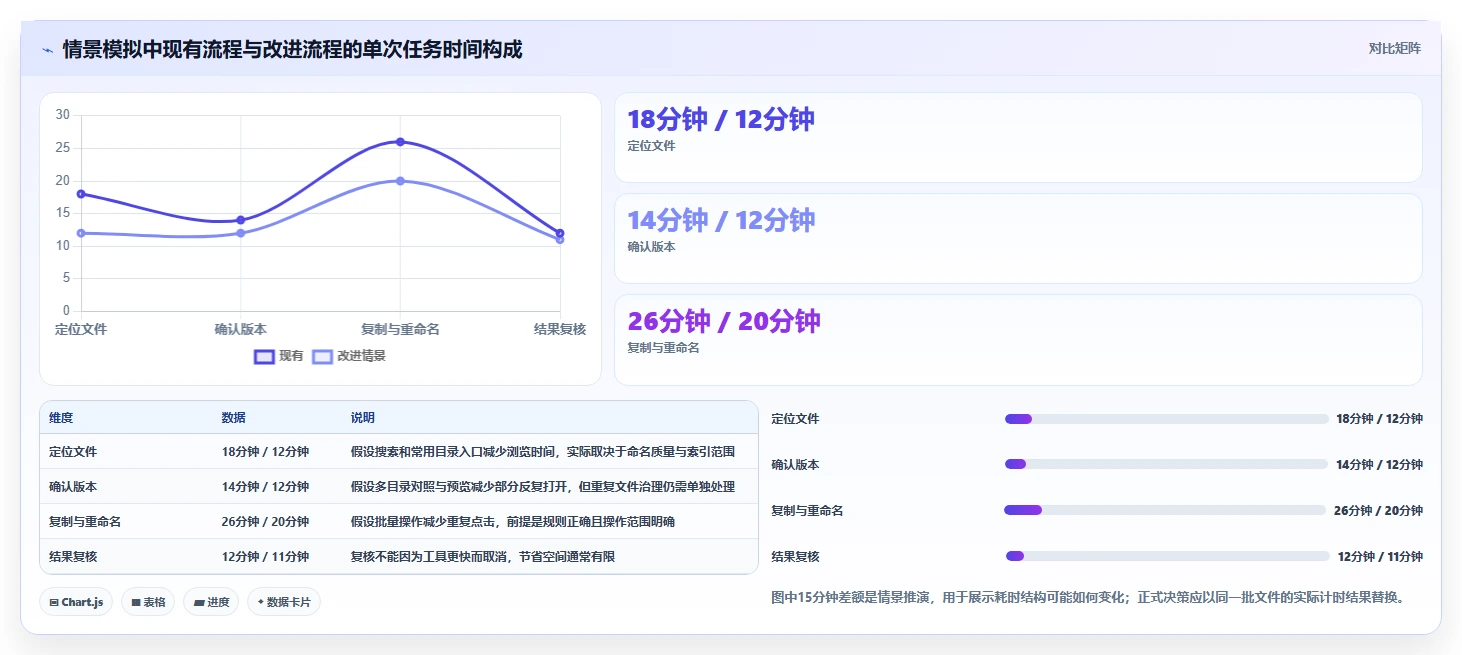Toggle the 现有 legend series
1462x655 pixels.
[x=279, y=356]
